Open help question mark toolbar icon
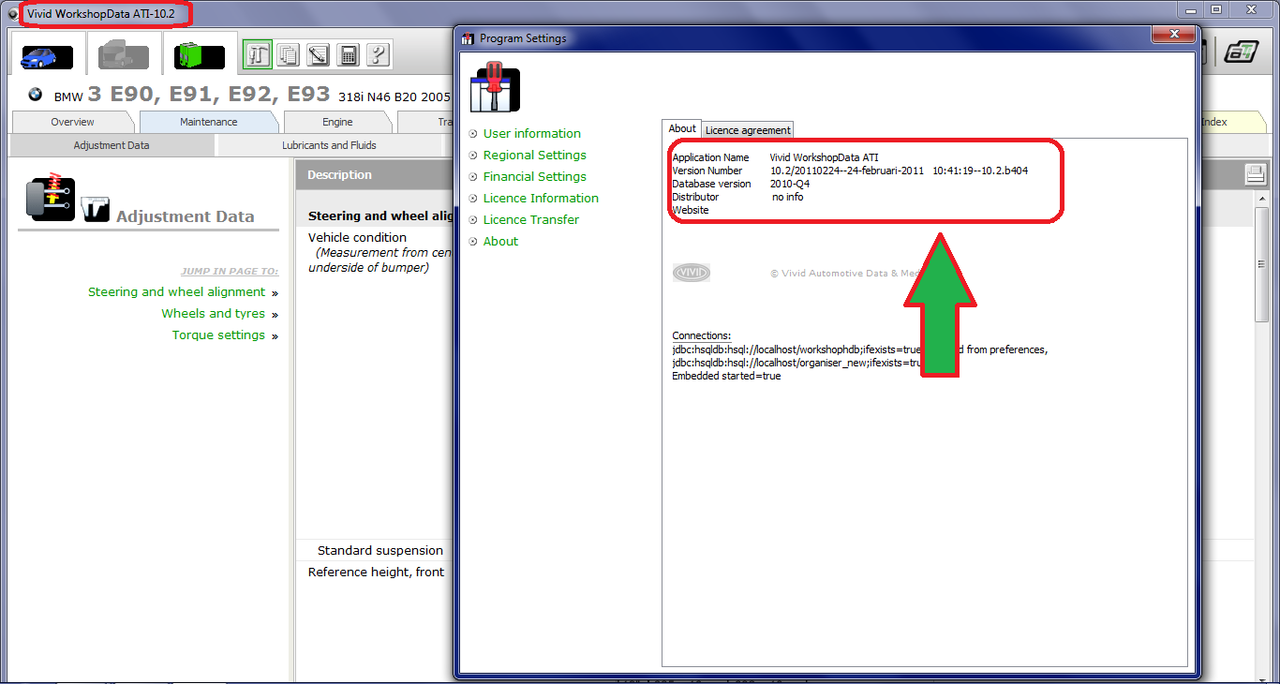 pyautogui.click(x=378, y=55)
